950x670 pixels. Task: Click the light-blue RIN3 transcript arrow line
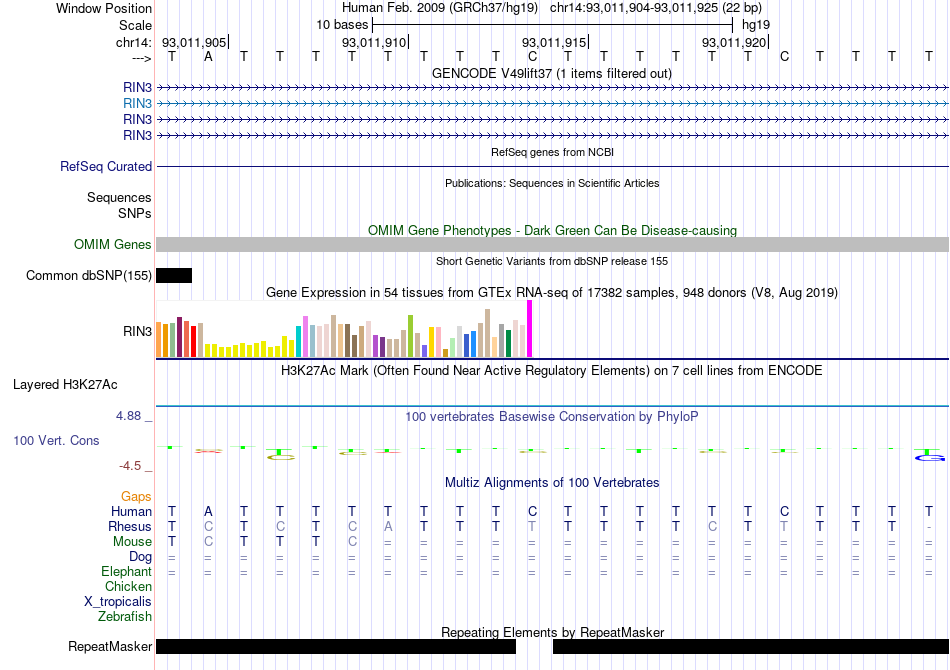click(x=552, y=104)
